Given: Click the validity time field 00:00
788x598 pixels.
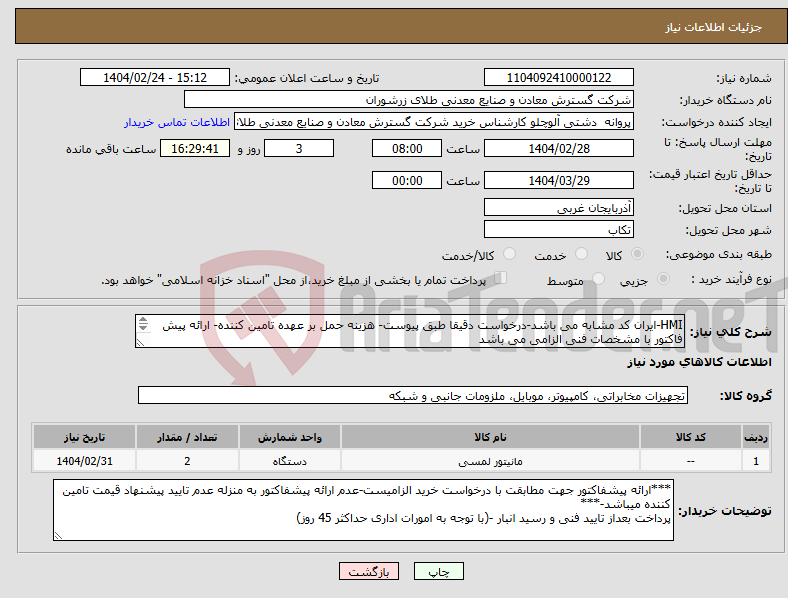Looking at the screenshot, I should pyautogui.click(x=407, y=180).
